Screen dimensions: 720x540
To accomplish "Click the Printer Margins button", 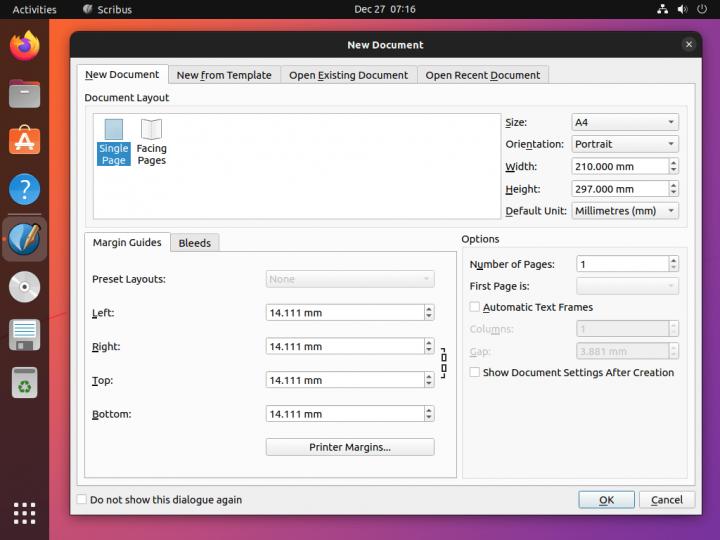I will tap(350, 447).
